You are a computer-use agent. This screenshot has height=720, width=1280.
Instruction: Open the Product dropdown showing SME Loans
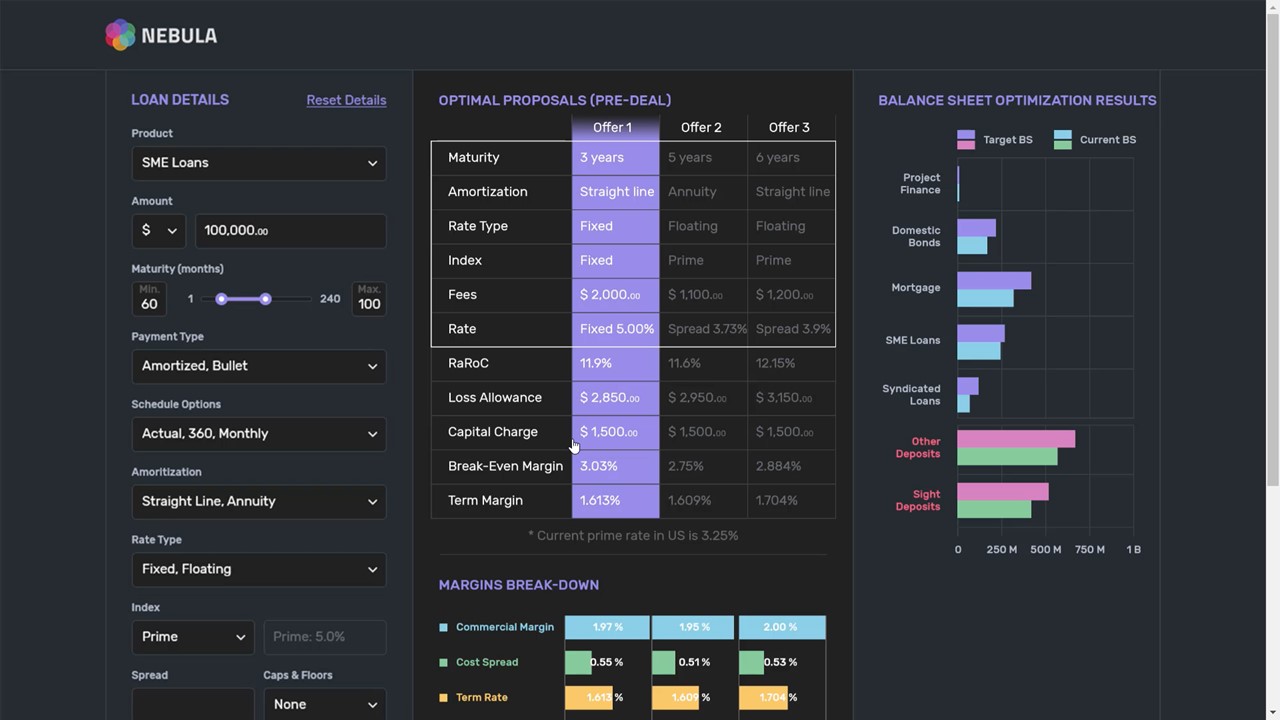[x=258, y=163]
